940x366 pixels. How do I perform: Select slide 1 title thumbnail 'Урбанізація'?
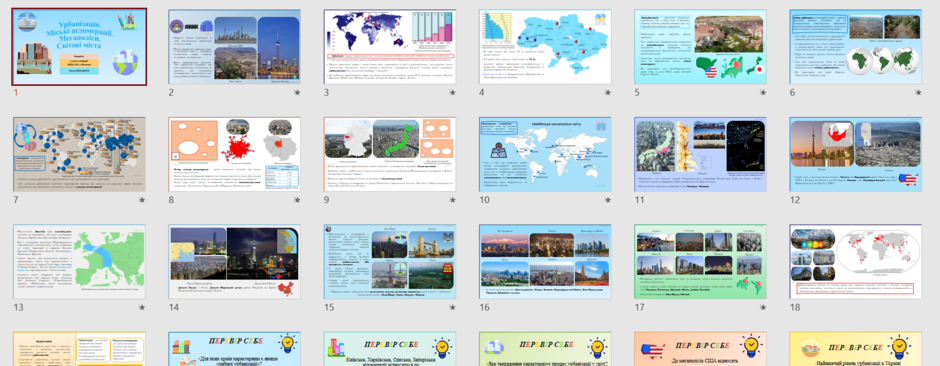[x=79, y=47]
